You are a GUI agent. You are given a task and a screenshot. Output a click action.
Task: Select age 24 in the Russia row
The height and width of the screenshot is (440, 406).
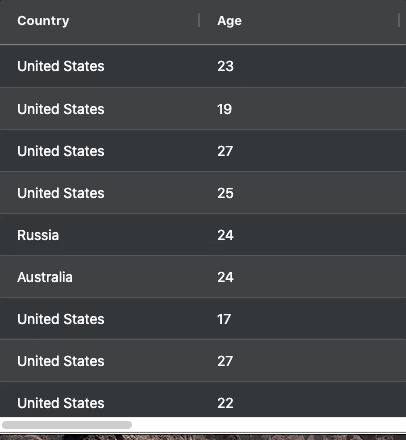pos(226,235)
